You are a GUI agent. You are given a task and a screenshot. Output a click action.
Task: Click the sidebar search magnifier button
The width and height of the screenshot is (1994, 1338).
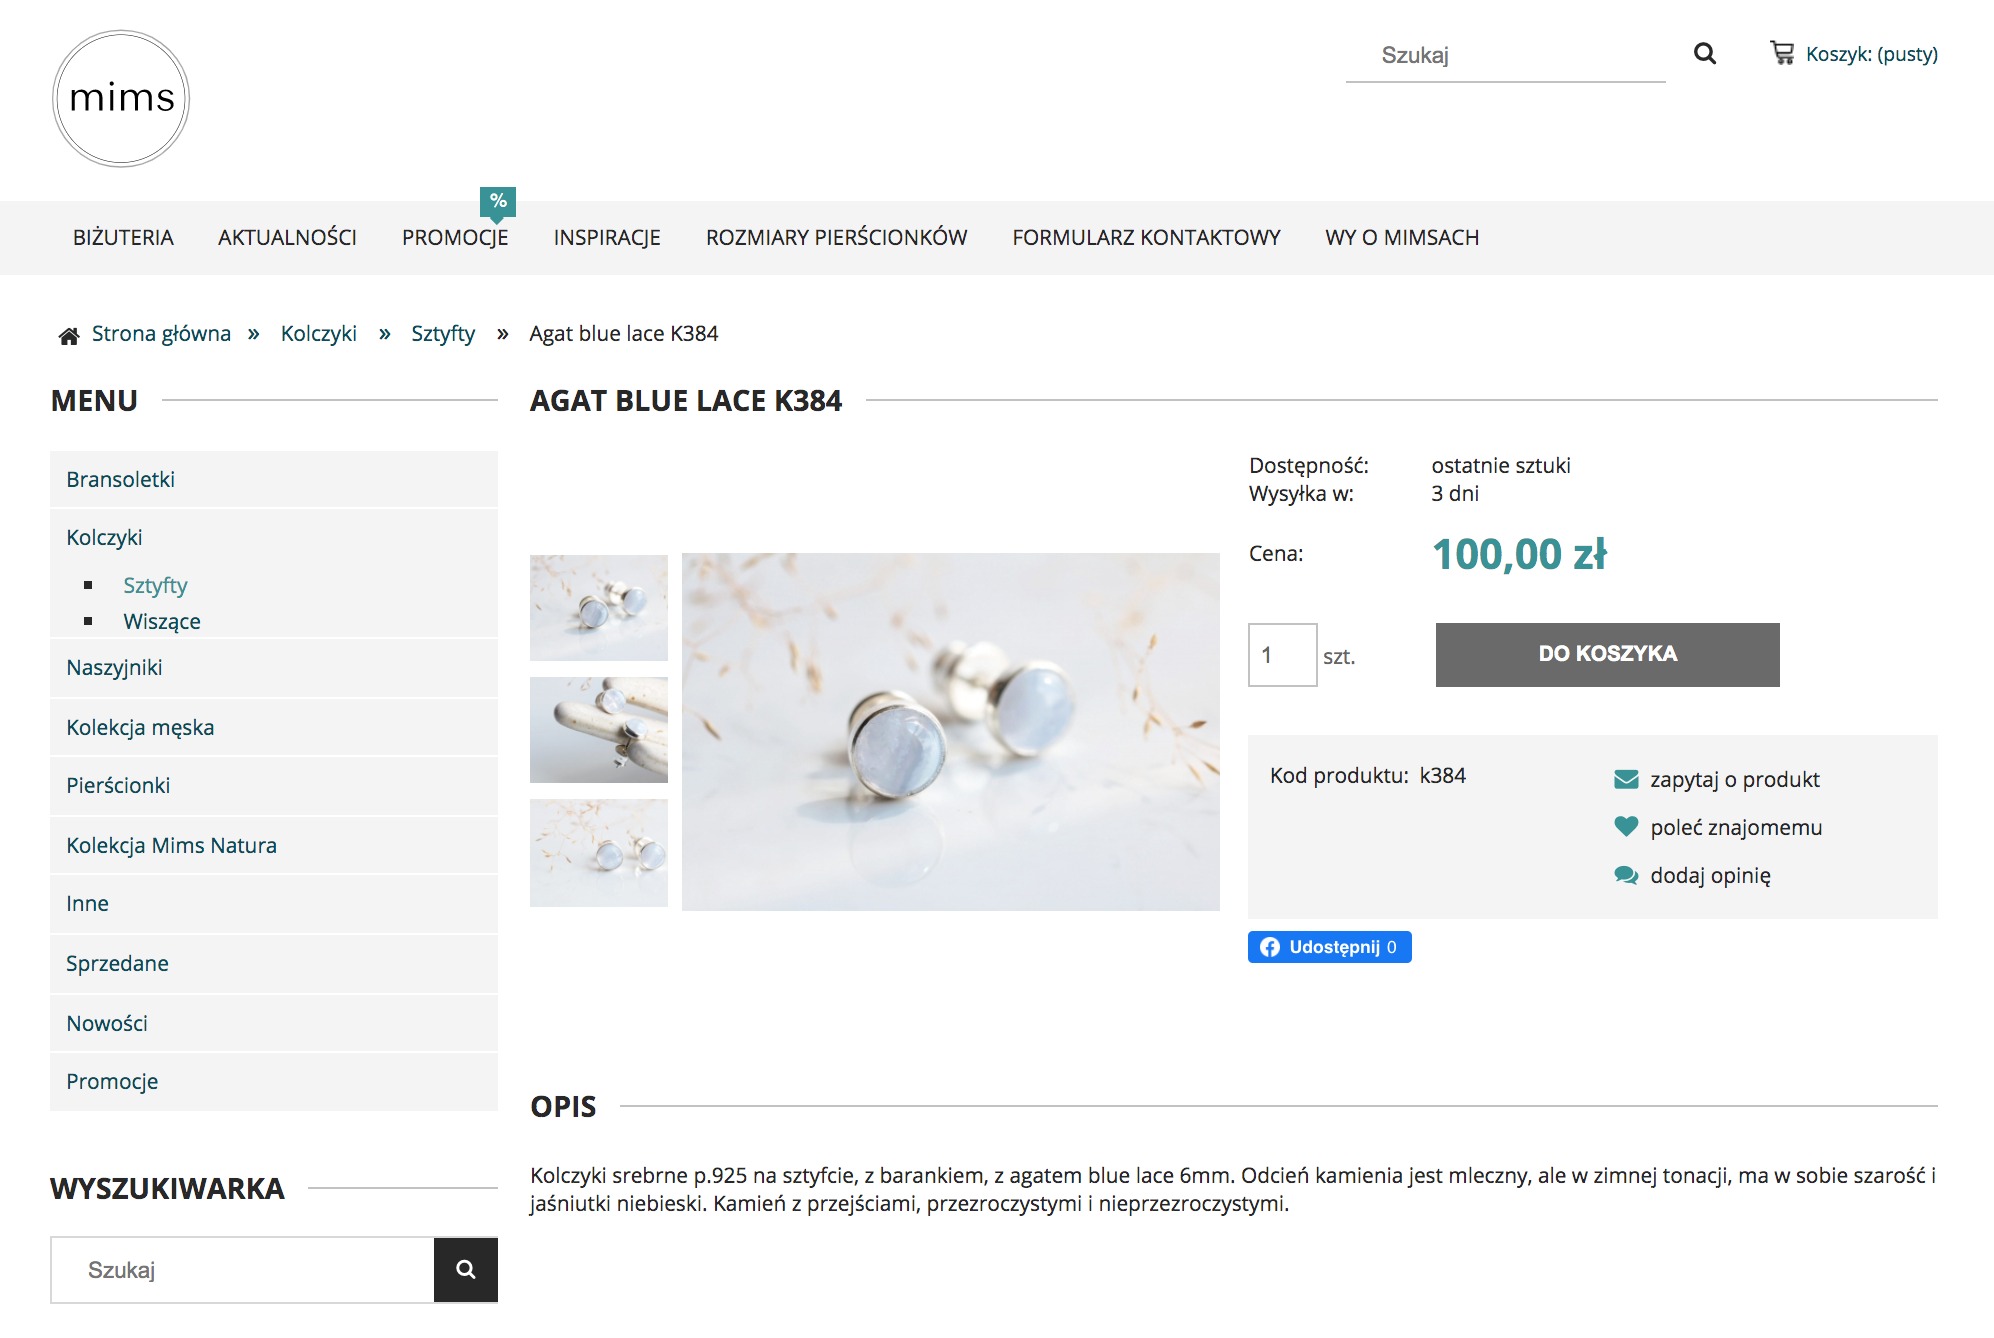(465, 1270)
